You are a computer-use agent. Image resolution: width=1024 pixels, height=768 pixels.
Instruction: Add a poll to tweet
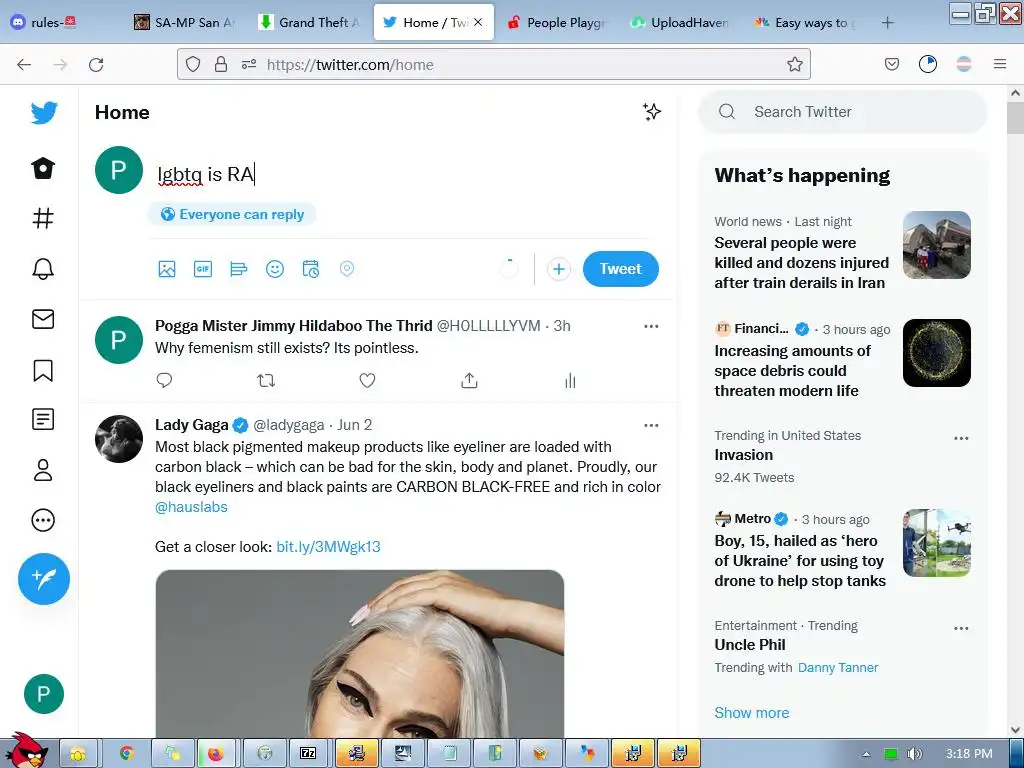(x=238, y=268)
